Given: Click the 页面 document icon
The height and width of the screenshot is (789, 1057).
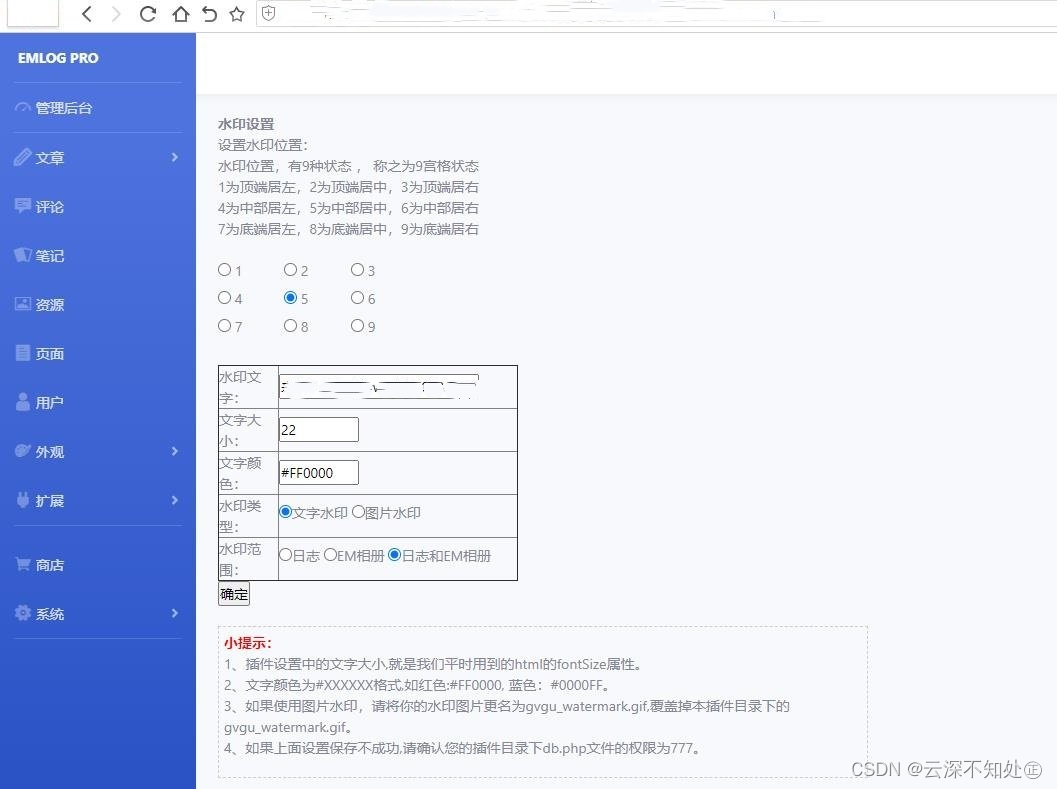Looking at the screenshot, I should [x=24, y=353].
